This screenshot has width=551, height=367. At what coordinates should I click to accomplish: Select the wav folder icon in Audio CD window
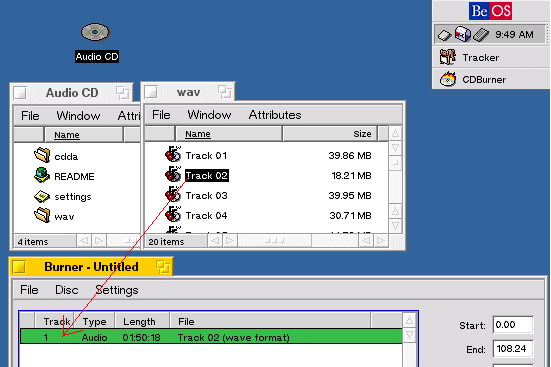(x=42, y=215)
